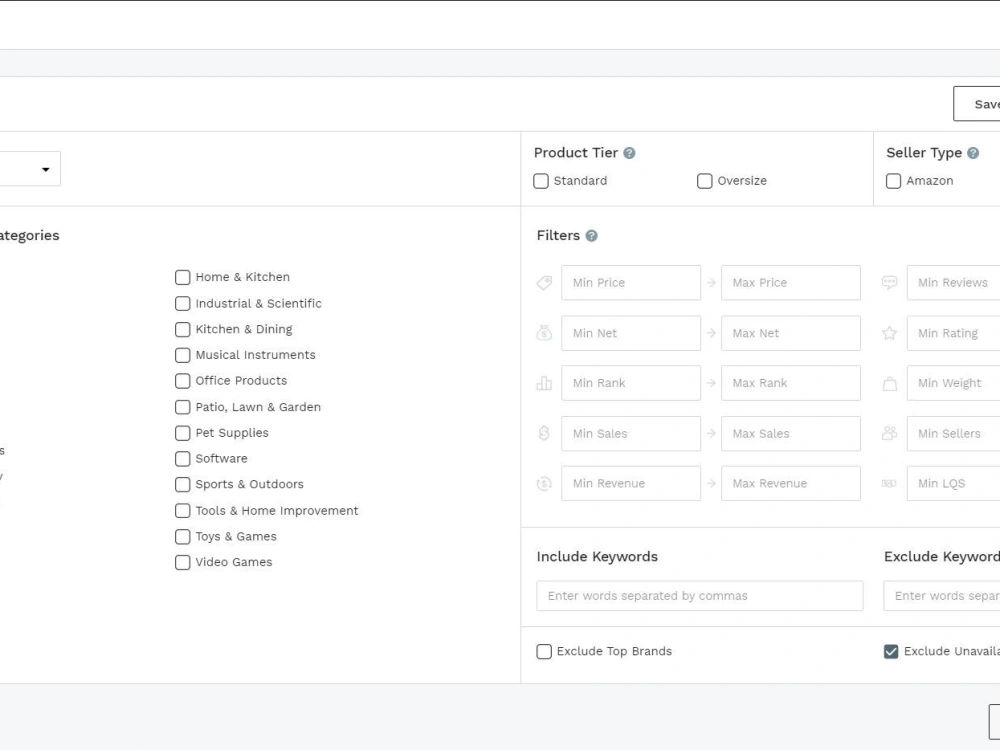This screenshot has width=1000, height=750.
Task: Click arrow between Min Net and Max Net
Action: tap(711, 333)
